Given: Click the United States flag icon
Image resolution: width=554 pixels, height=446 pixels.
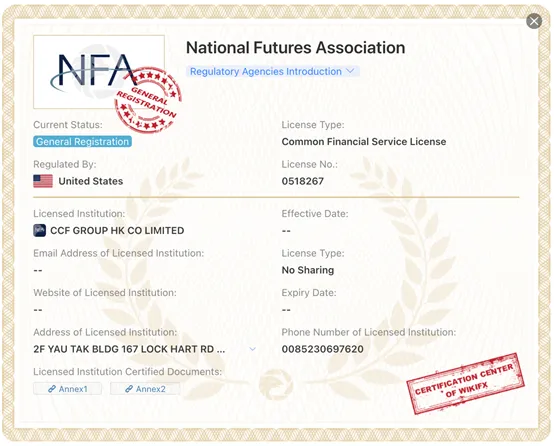Looking at the screenshot, I should [43, 181].
